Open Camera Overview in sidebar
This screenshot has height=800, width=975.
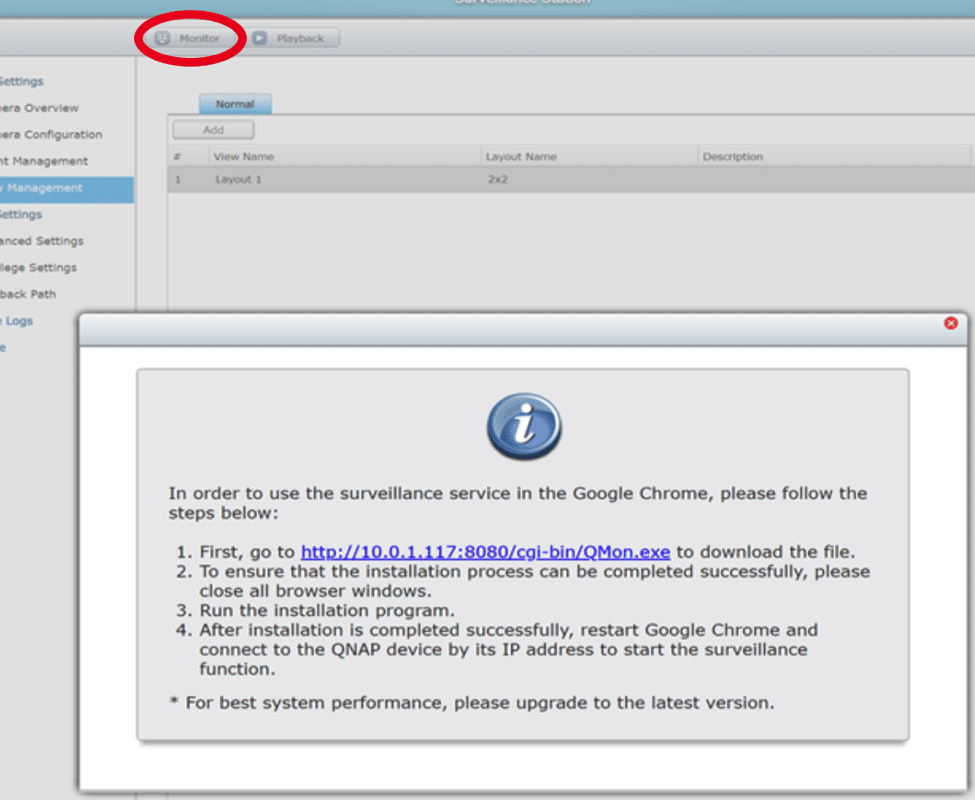click(x=39, y=108)
